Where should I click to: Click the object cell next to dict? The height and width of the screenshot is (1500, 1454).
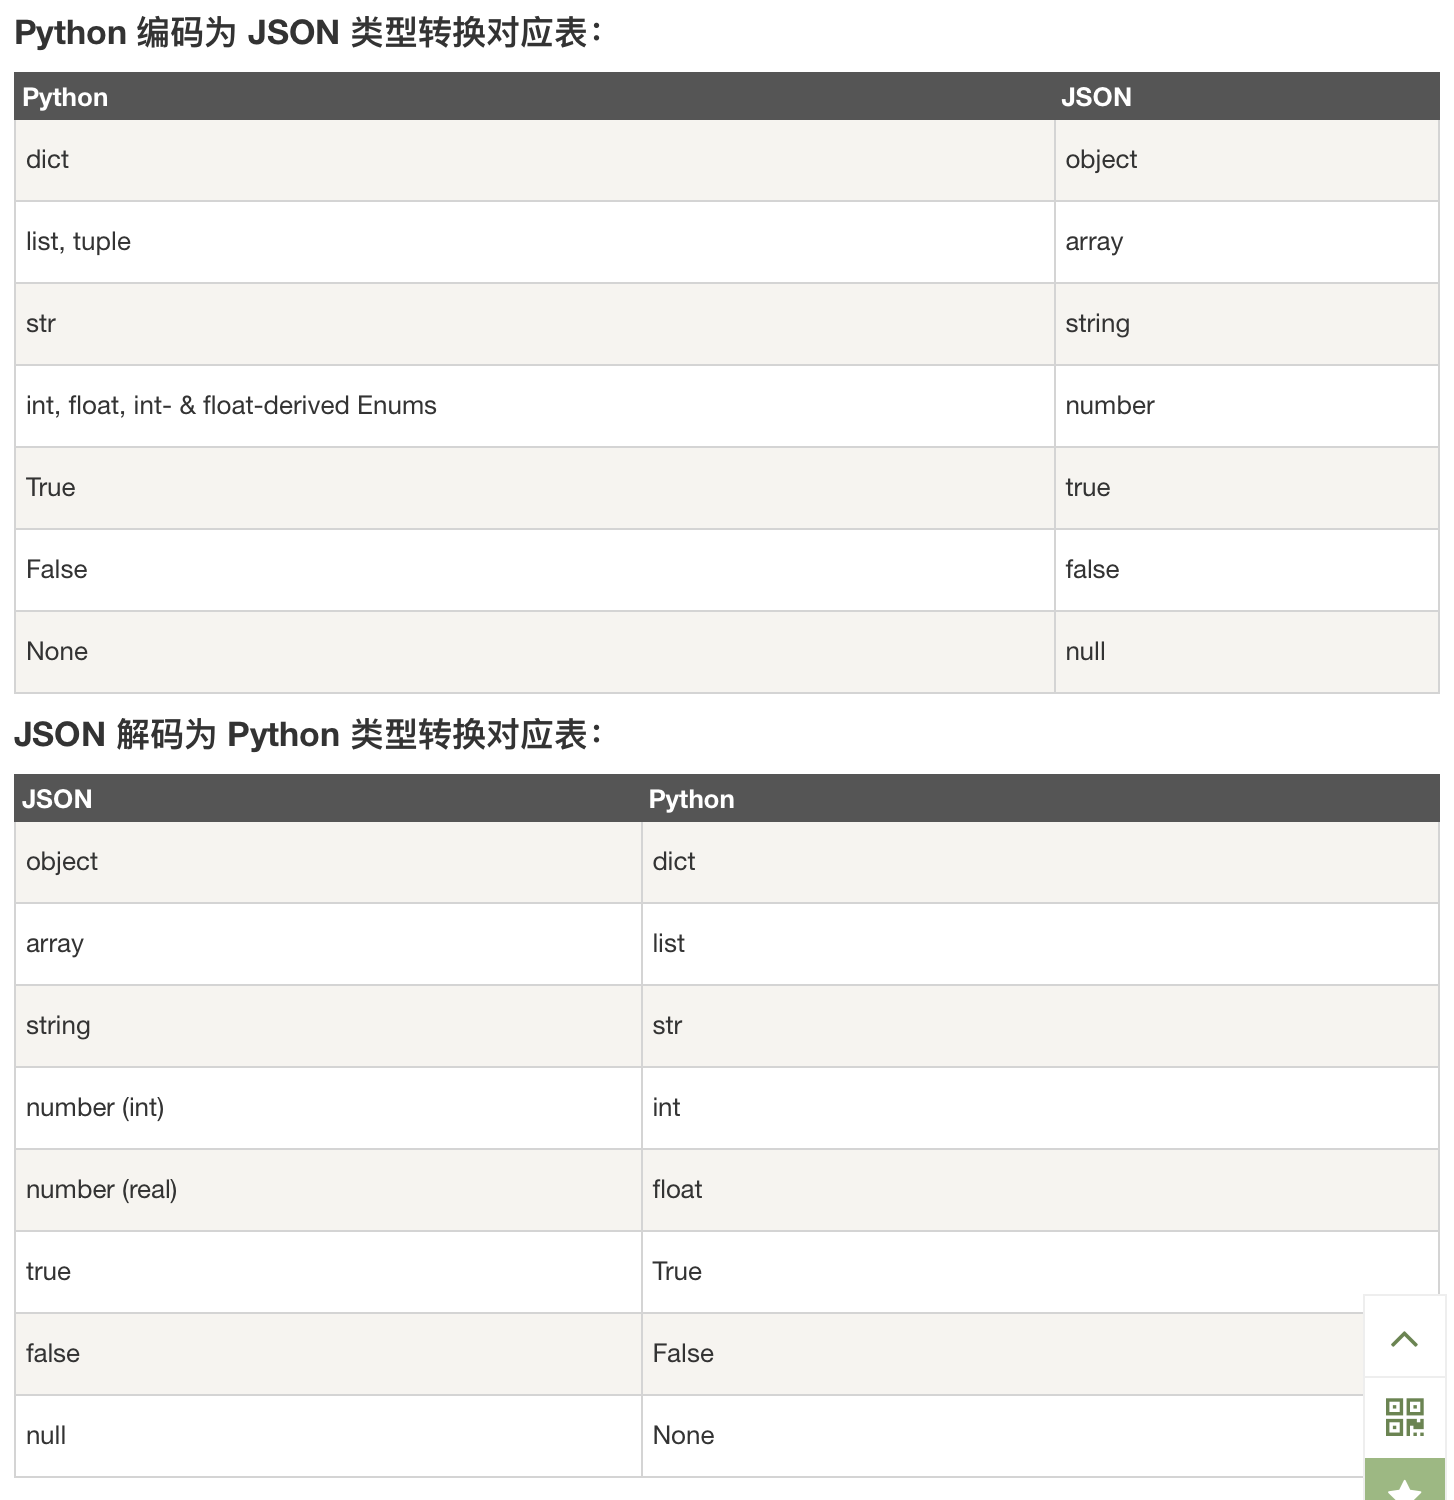point(1100,159)
